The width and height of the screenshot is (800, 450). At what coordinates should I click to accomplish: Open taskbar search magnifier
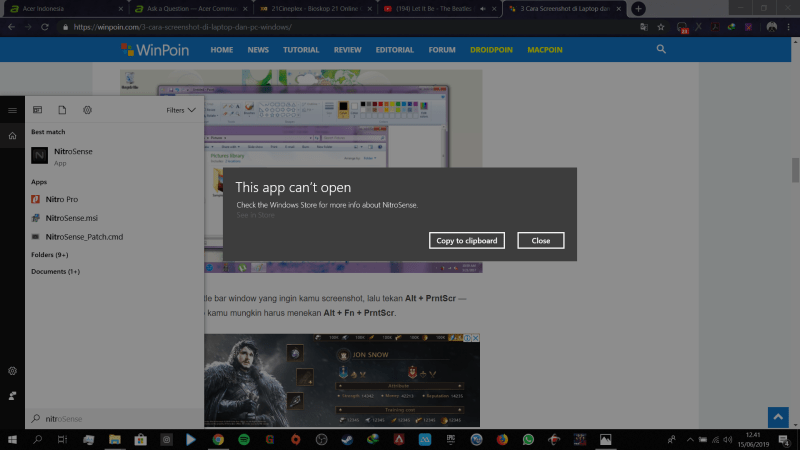[x=37, y=439]
